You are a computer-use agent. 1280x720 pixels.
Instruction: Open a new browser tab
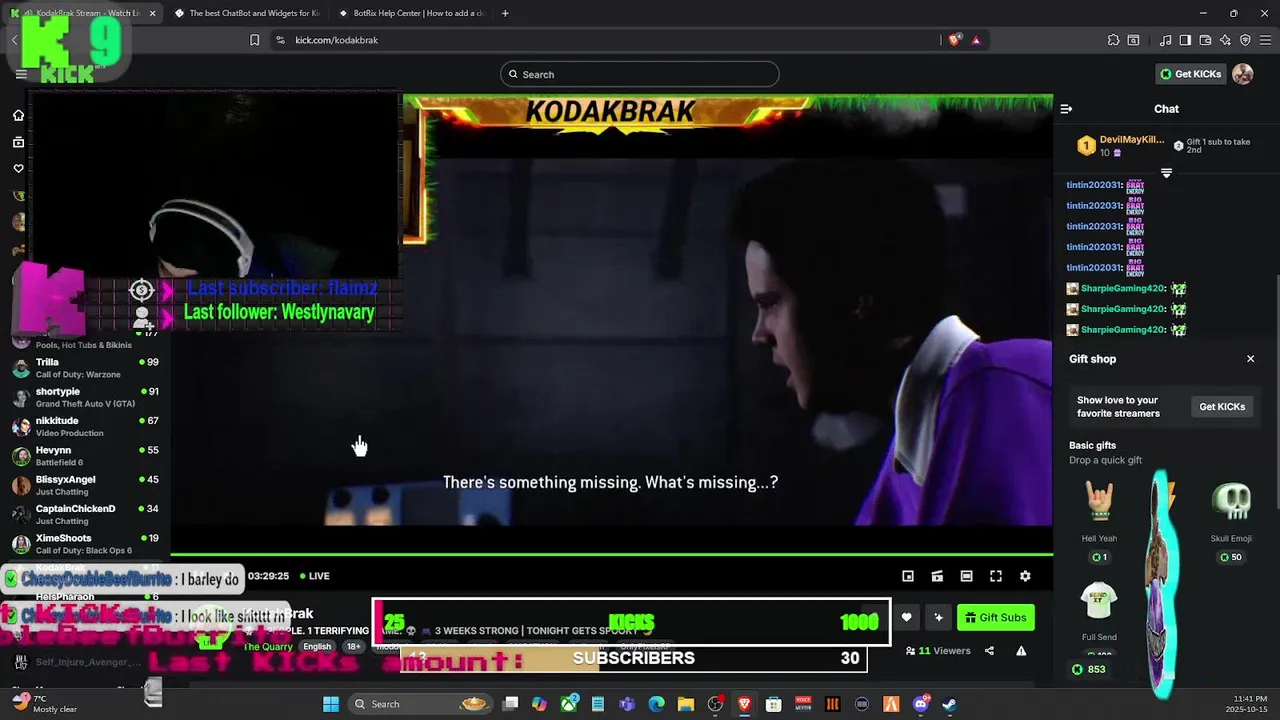pyautogui.click(x=505, y=13)
